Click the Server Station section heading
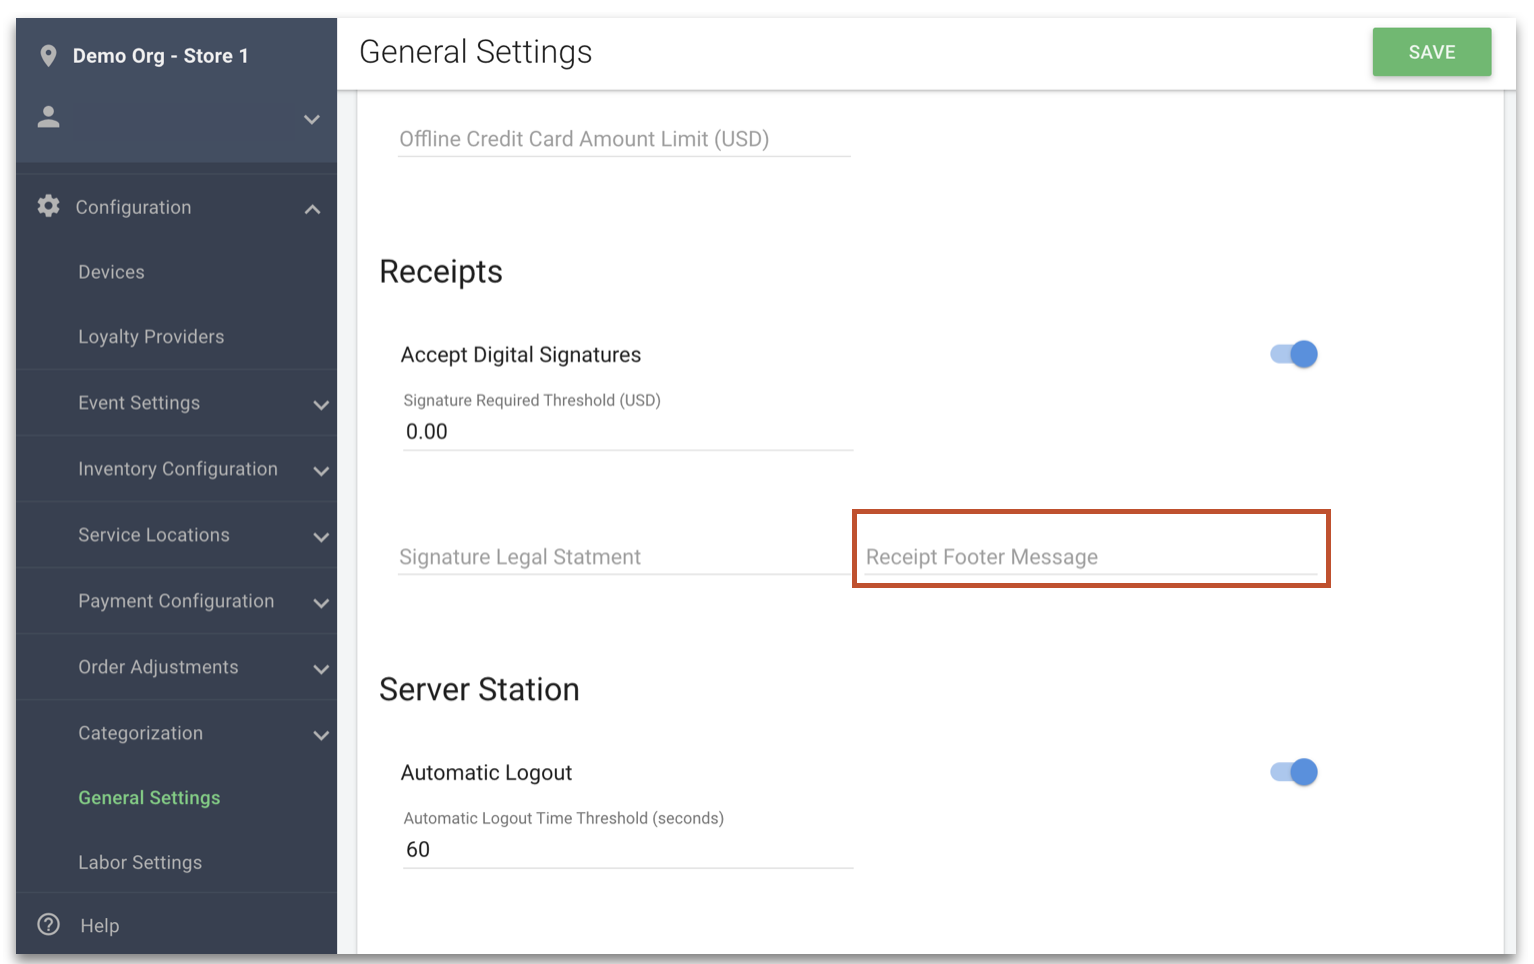The width and height of the screenshot is (1534, 964). tap(479, 689)
